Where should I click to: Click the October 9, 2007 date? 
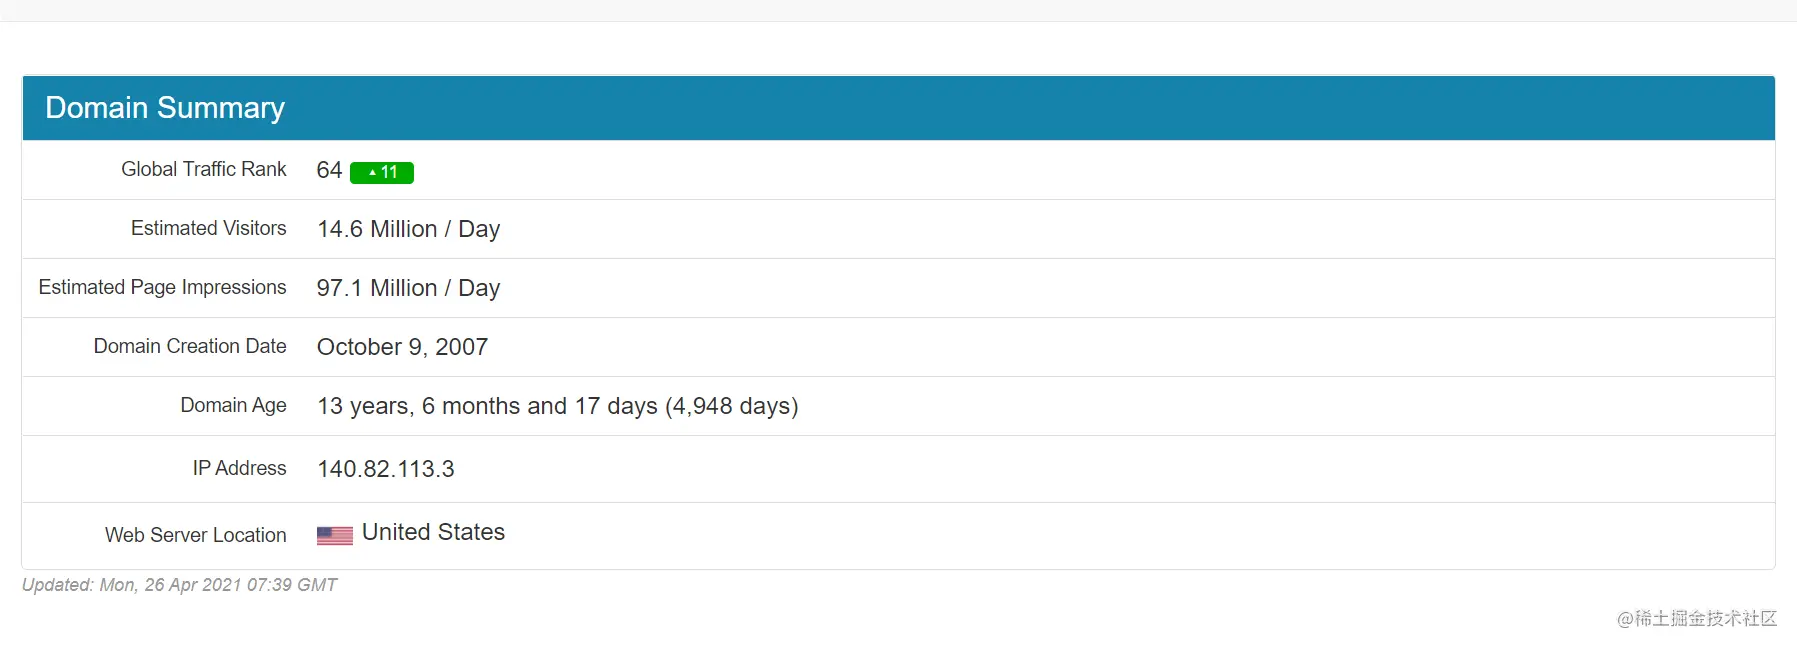click(x=402, y=347)
